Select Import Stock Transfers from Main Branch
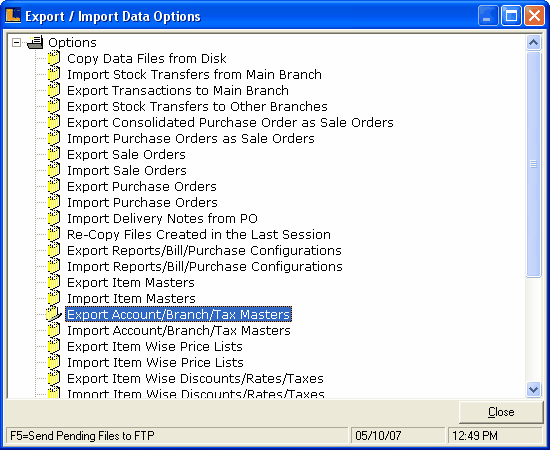550x450 pixels. [194, 74]
